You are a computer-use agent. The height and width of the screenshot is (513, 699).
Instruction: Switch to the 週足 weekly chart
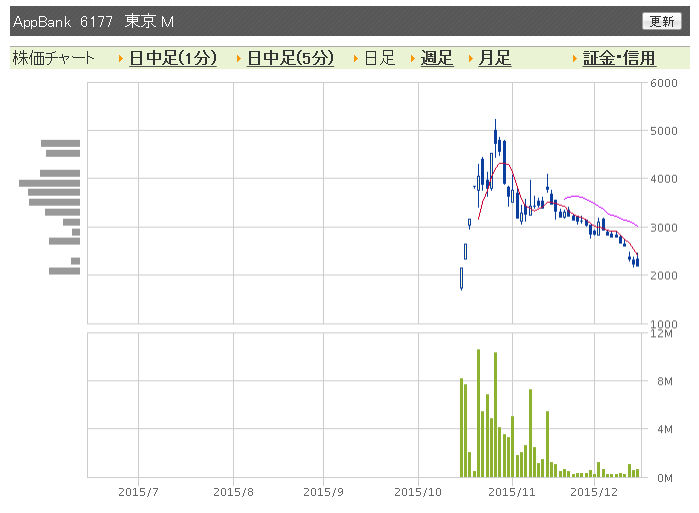[x=437, y=58]
